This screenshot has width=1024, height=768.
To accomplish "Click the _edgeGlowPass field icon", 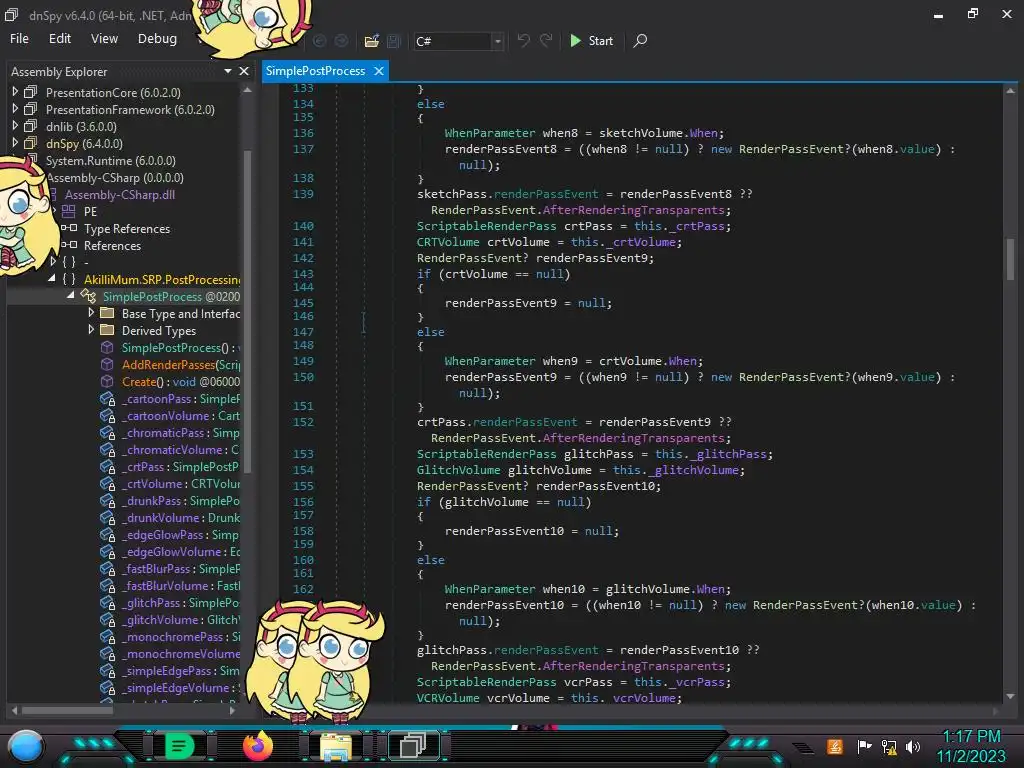I will click(x=107, y=534).
